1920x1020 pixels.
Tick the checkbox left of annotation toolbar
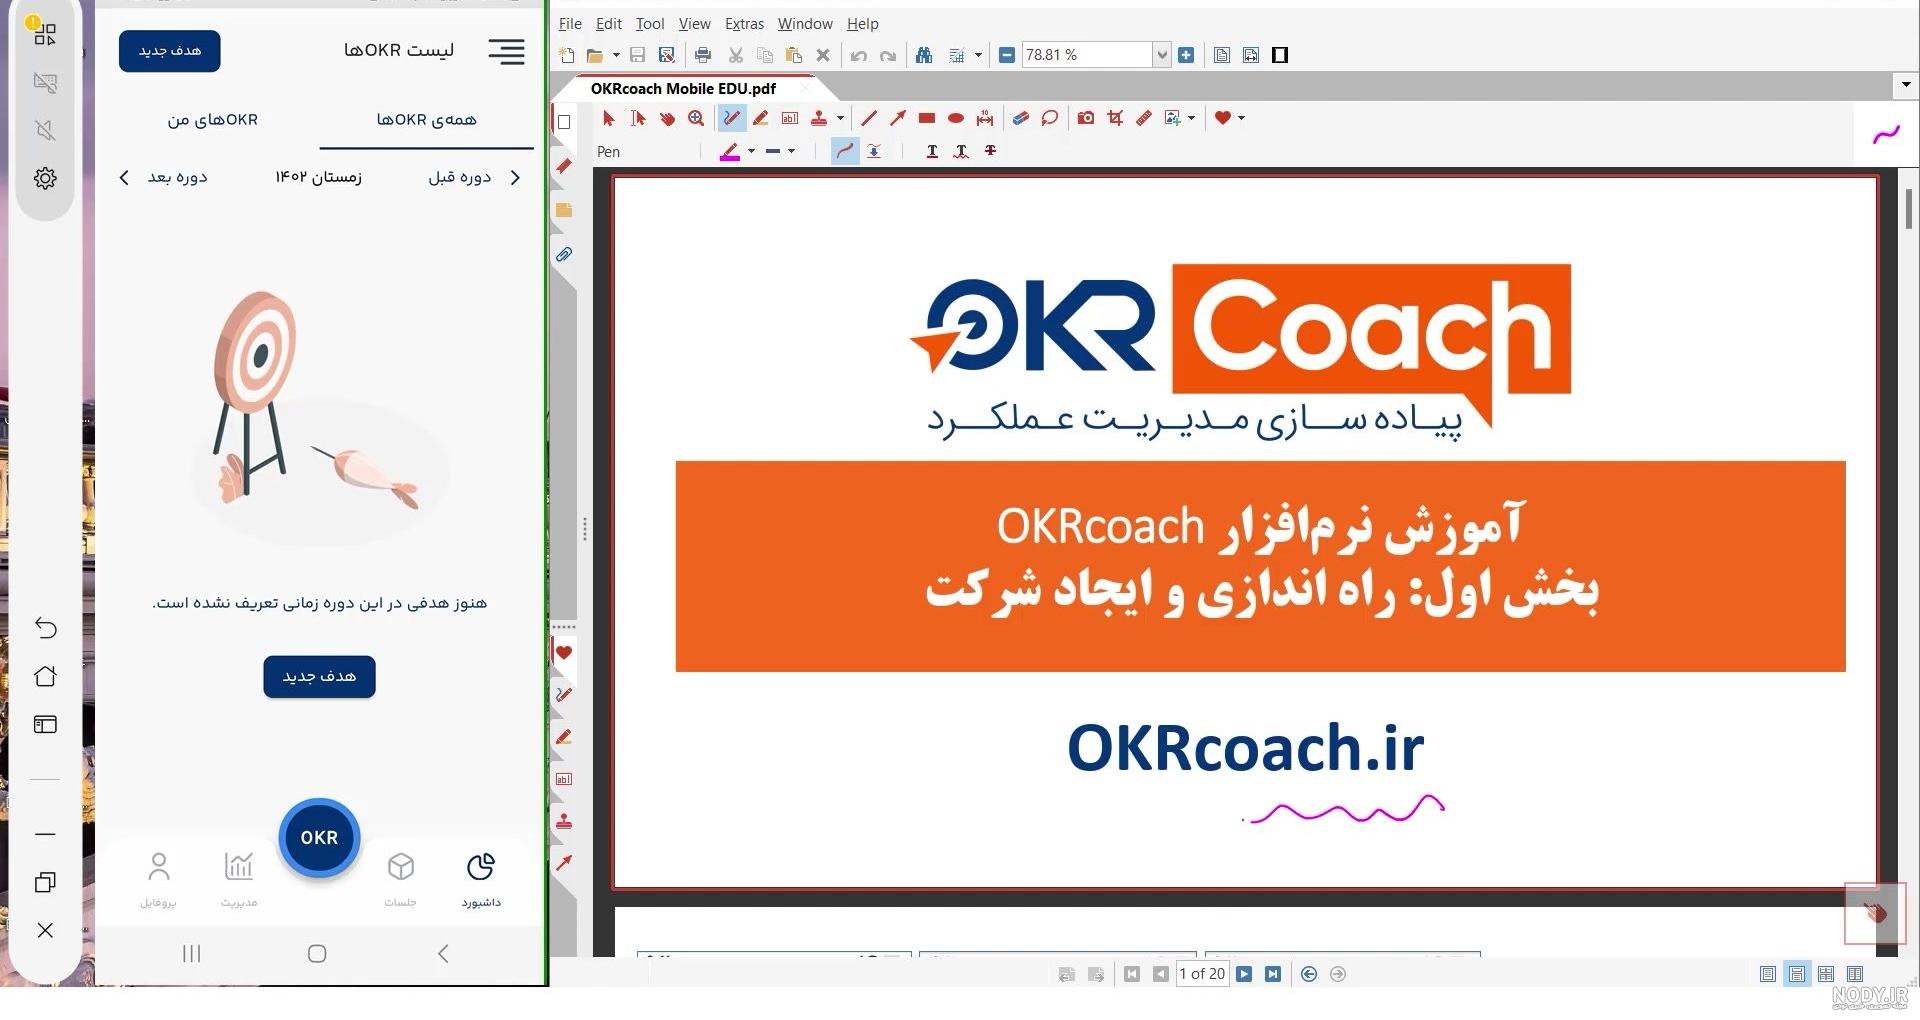tap(564, 122)
